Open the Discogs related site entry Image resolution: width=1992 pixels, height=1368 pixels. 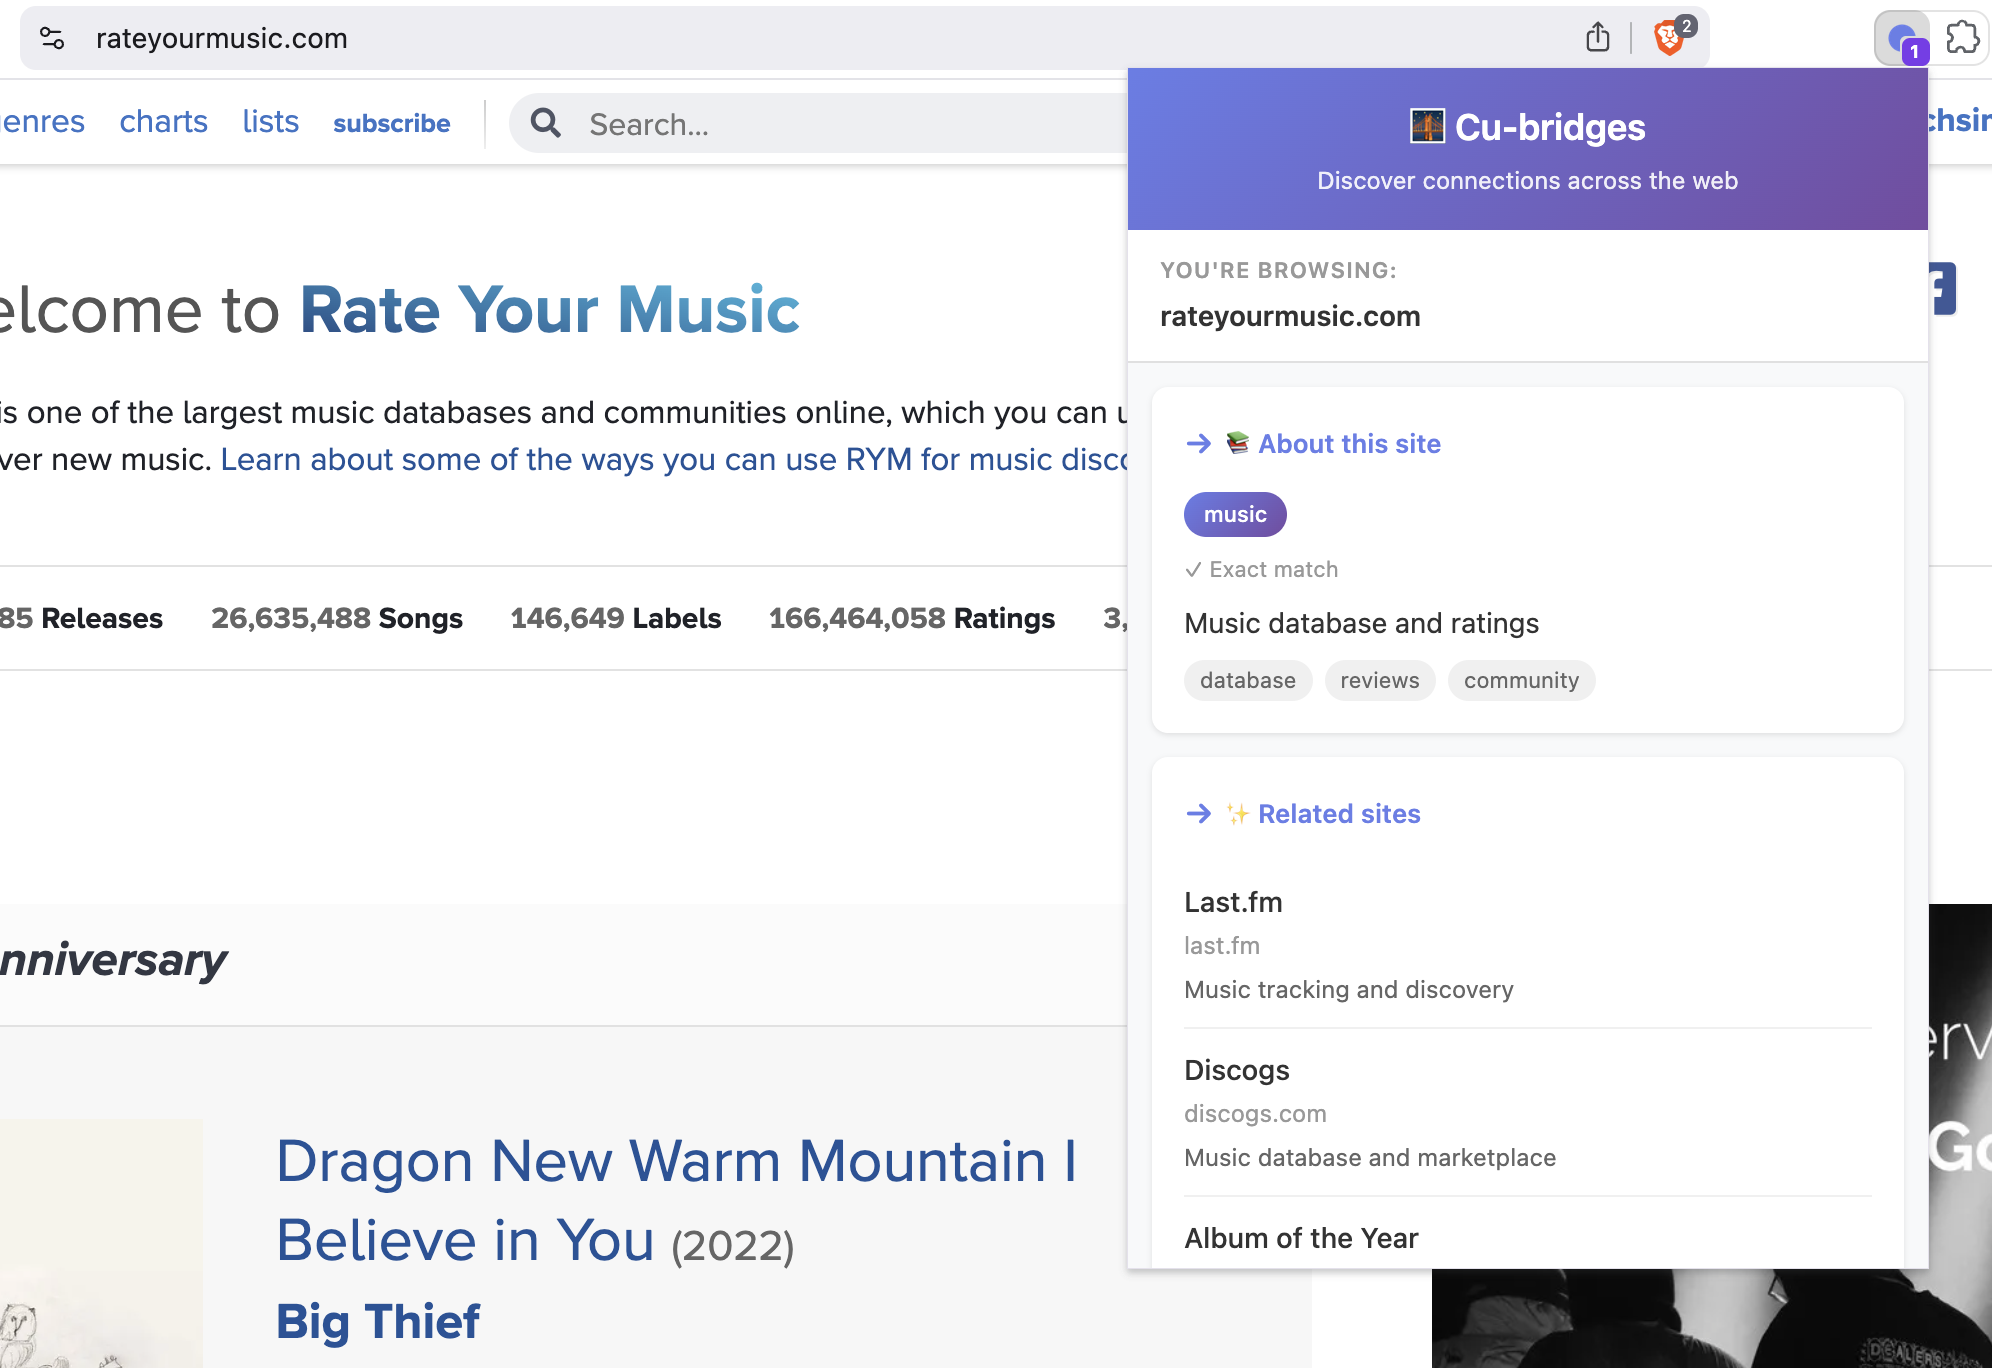[x=1236, y=1070]
